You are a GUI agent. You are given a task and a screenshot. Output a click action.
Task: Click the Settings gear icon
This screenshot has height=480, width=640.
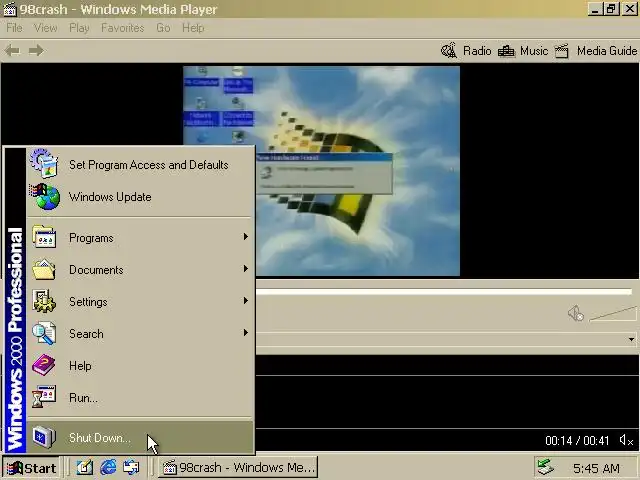pos(44,301)
